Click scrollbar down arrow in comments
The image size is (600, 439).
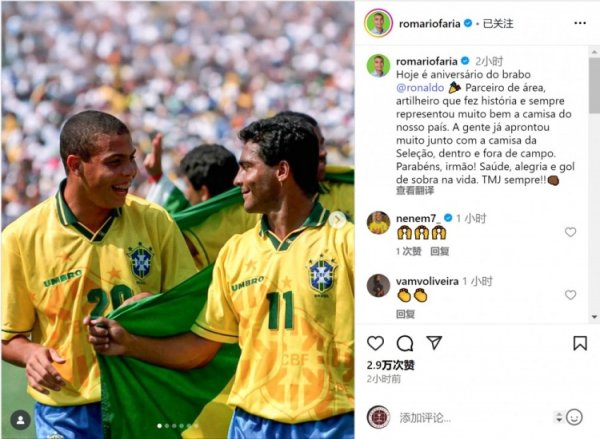pos(594,317)
